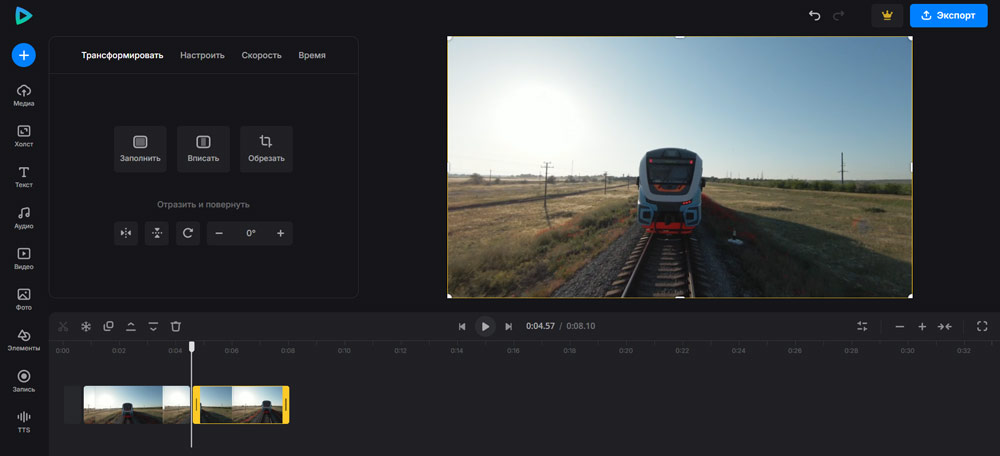This screenshot has height=456, width=1000.
Task: Flip the video vertically
Action: point(157,233)
